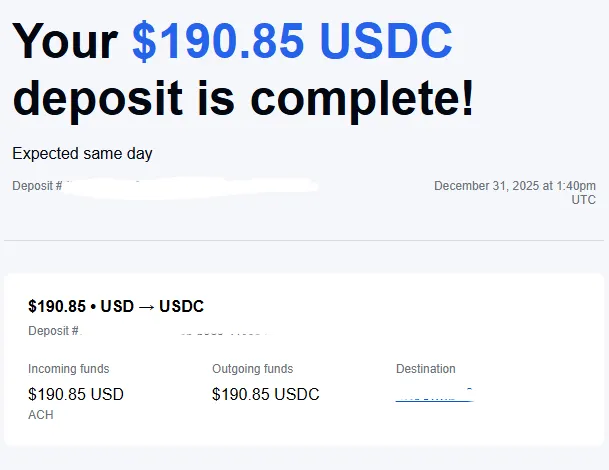
Task: Click the "ACH" payment method label
Action: pyautogui.click(x=41, y=415)
